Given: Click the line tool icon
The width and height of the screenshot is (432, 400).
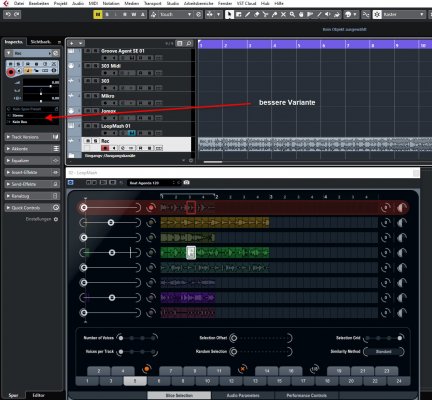Looking at the screenshot, I should pos(319,14).
